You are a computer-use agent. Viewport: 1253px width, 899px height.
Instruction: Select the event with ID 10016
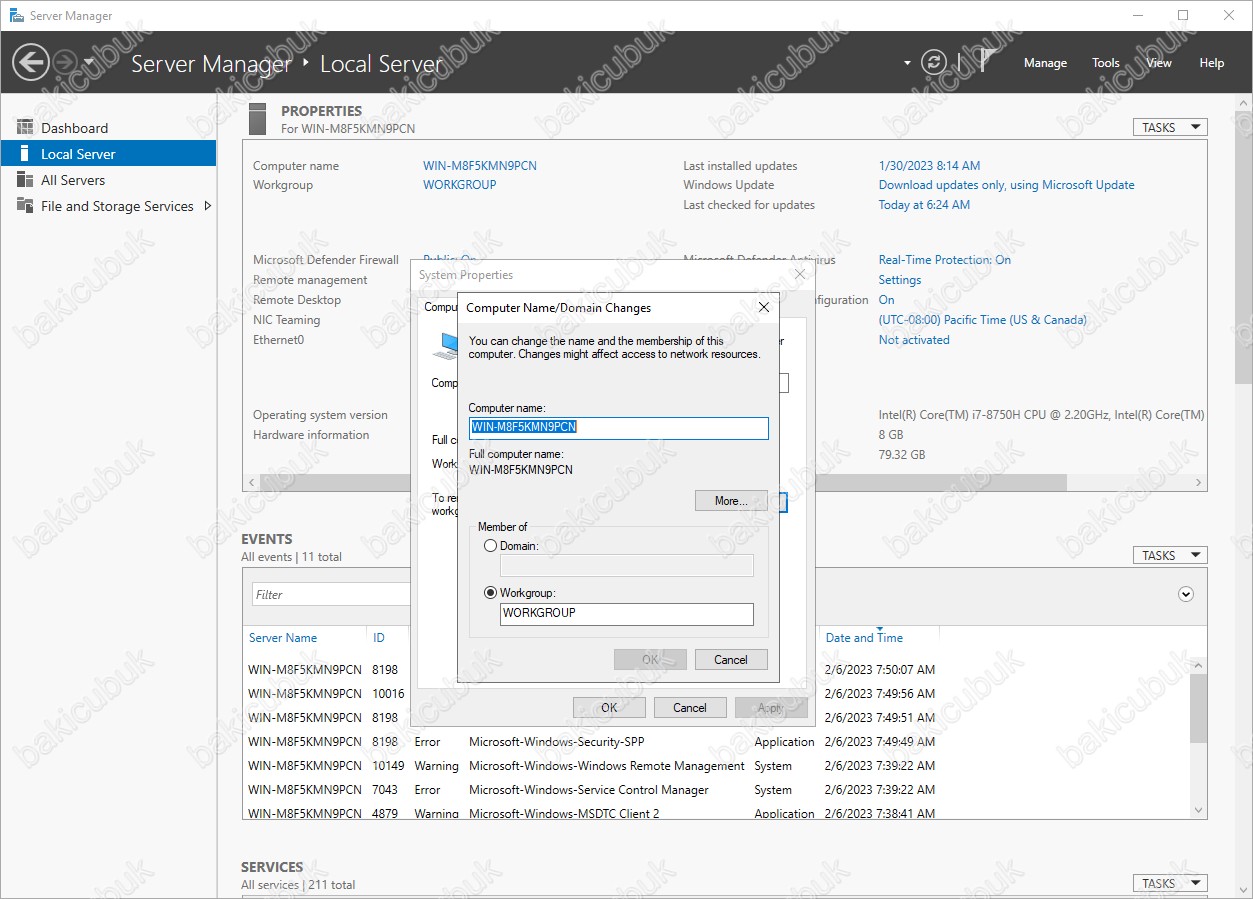[388, 694]
